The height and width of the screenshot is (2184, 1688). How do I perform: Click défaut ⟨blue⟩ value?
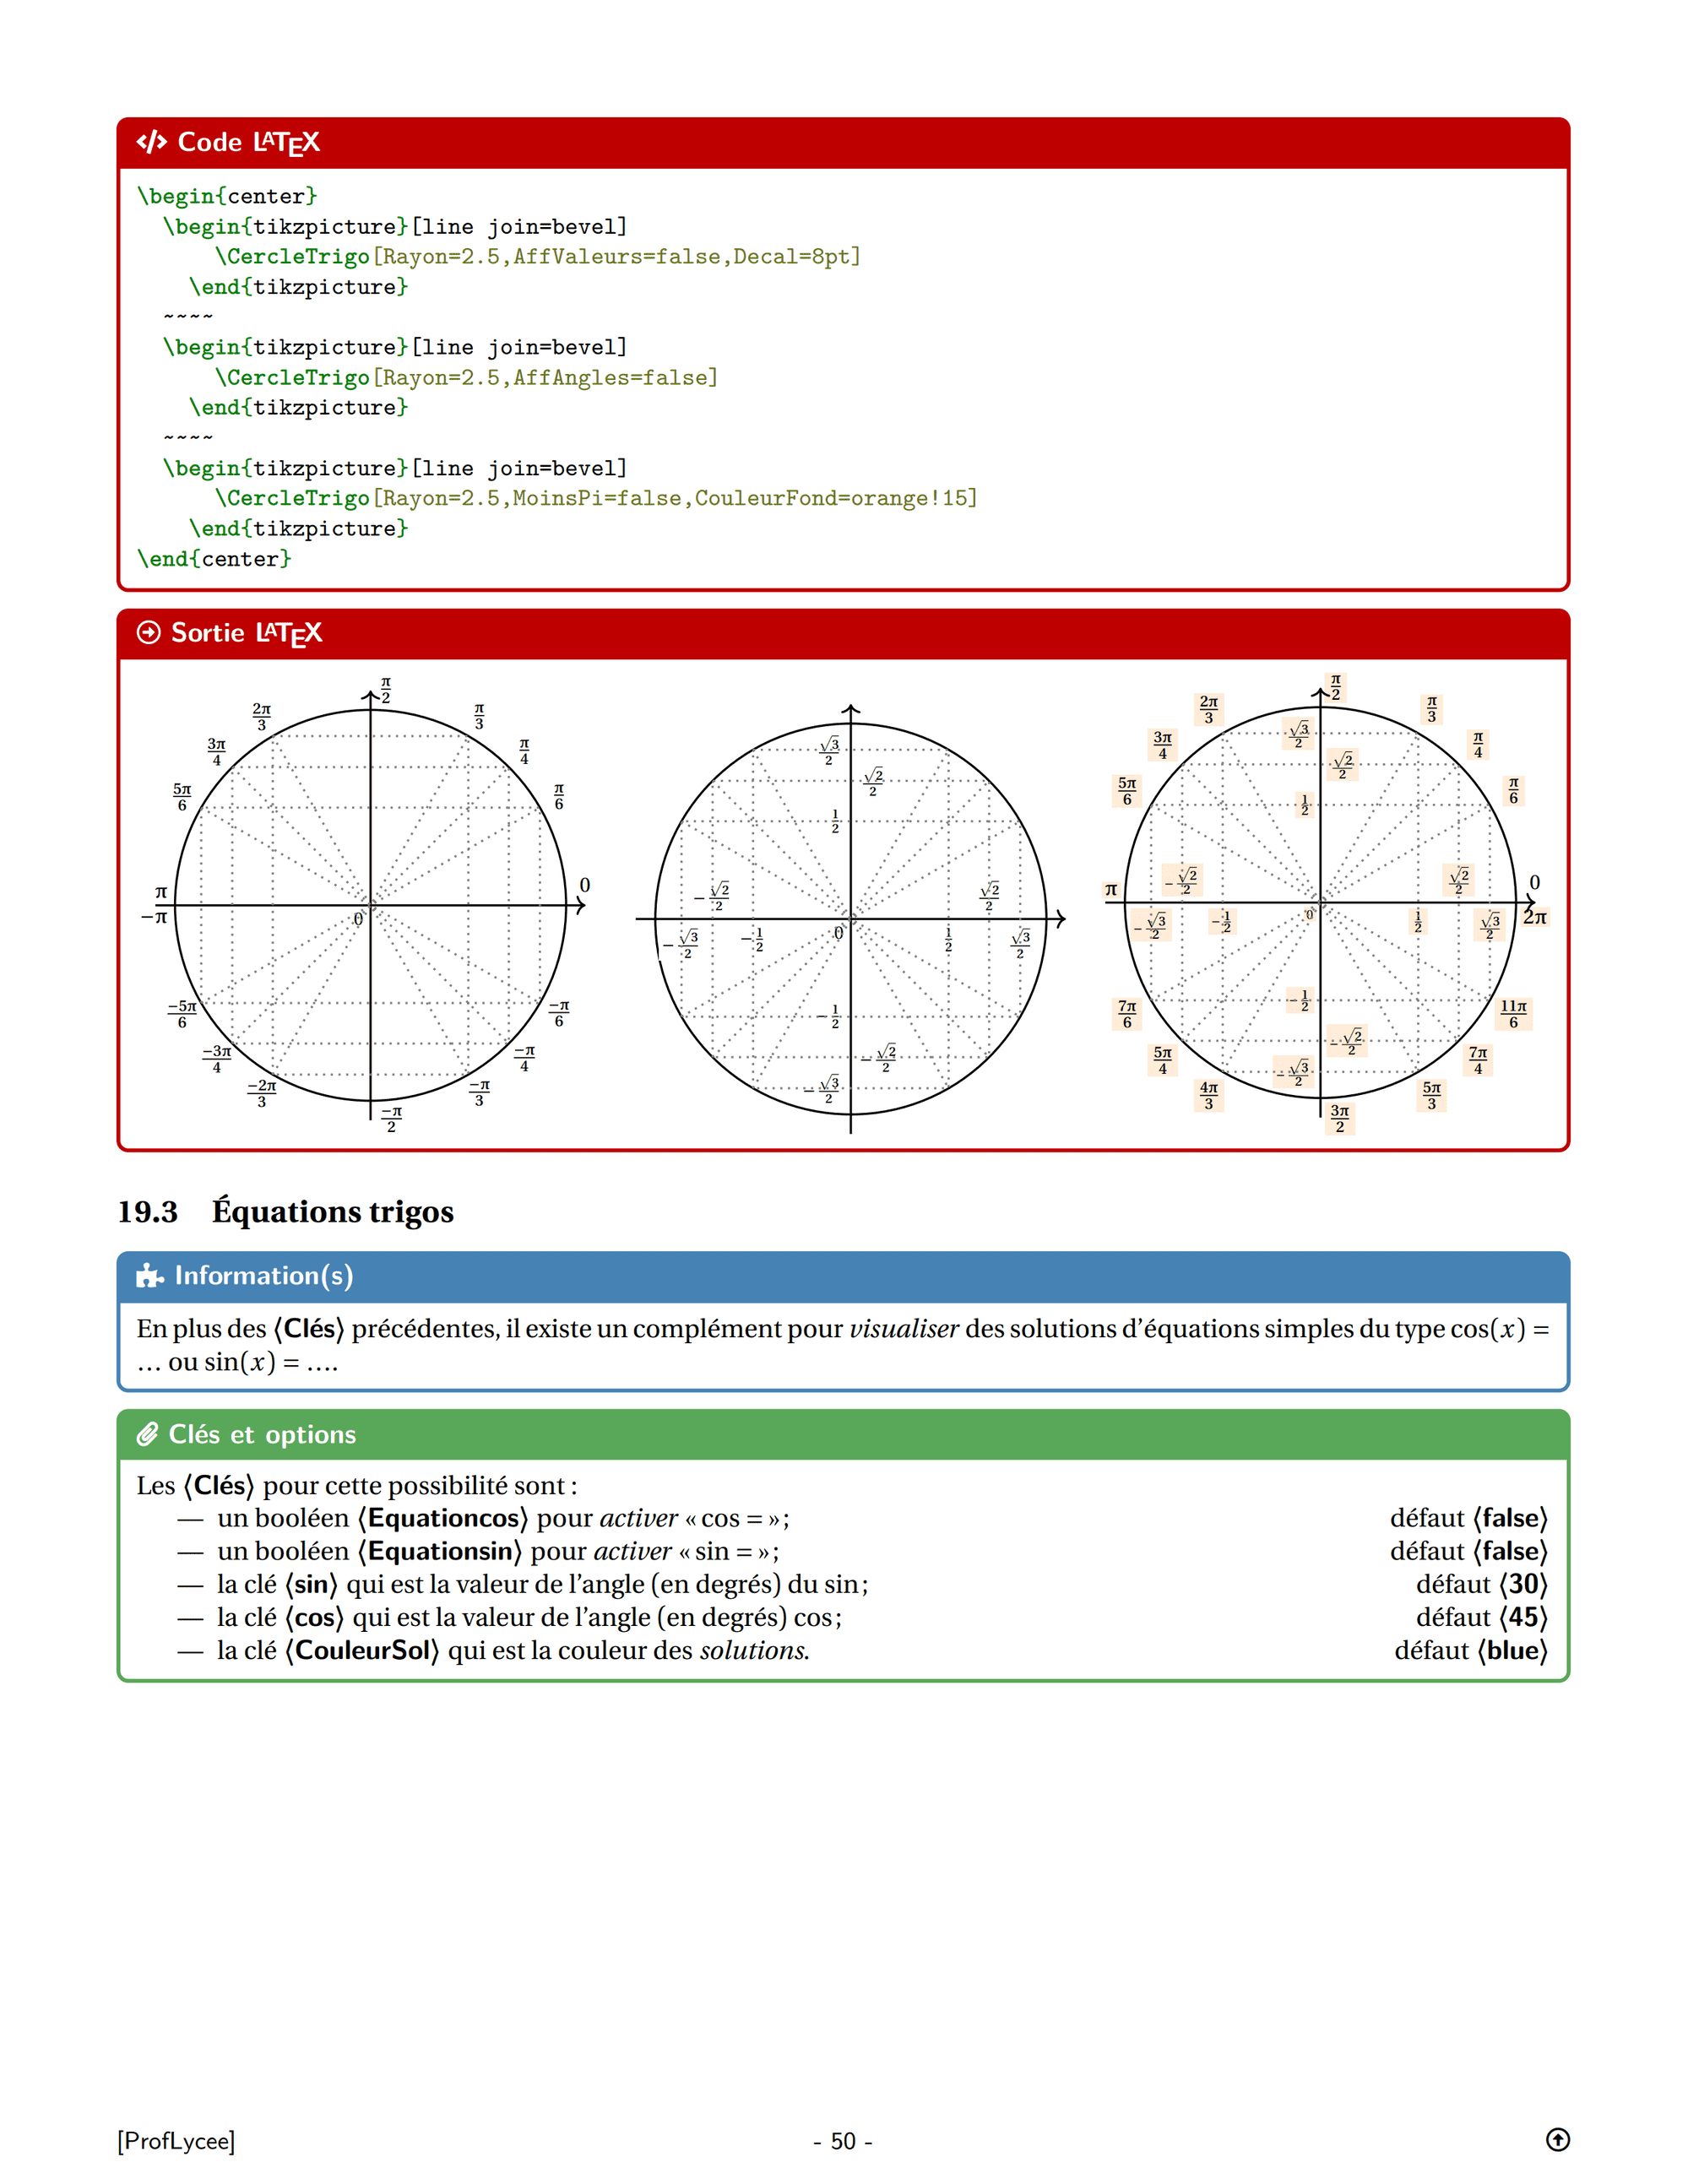(x=1471, y=1650)
